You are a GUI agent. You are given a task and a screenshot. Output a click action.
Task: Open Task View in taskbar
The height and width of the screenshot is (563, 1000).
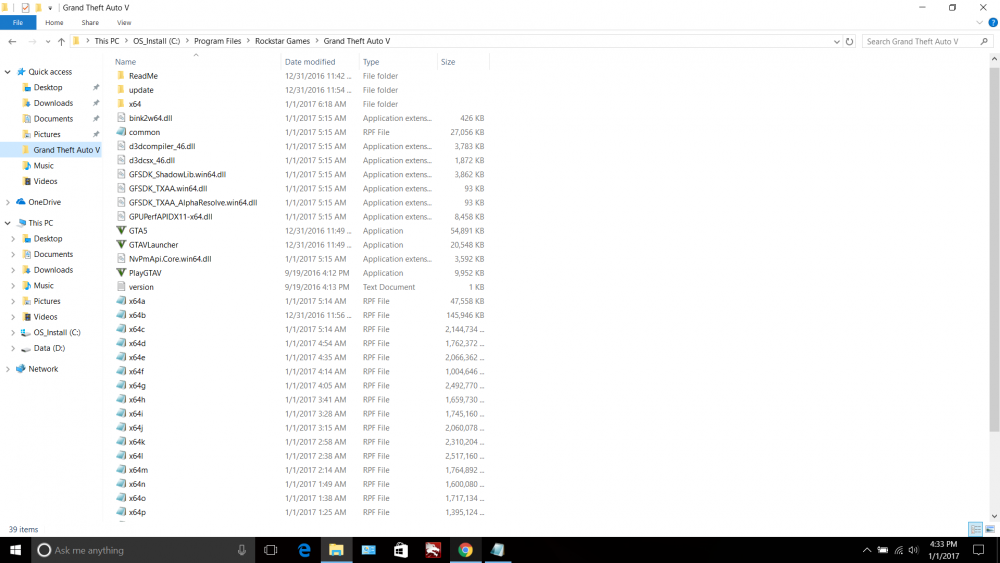[x=270, y=550]
